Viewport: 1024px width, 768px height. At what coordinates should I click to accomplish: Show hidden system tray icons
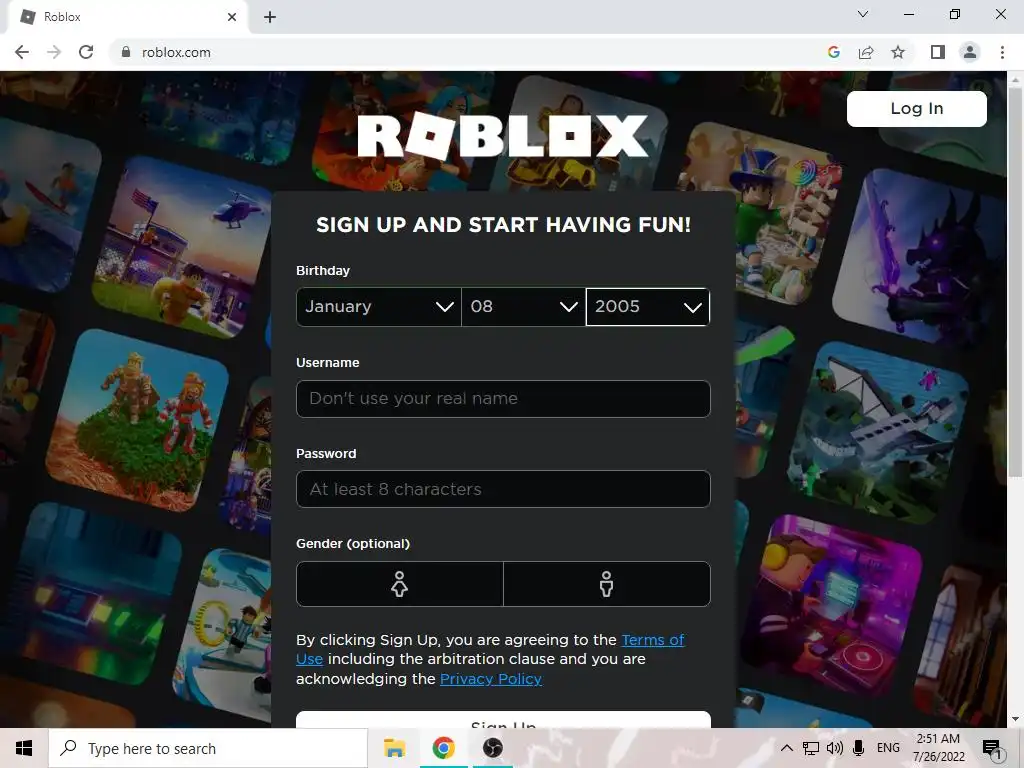point(787,748)
